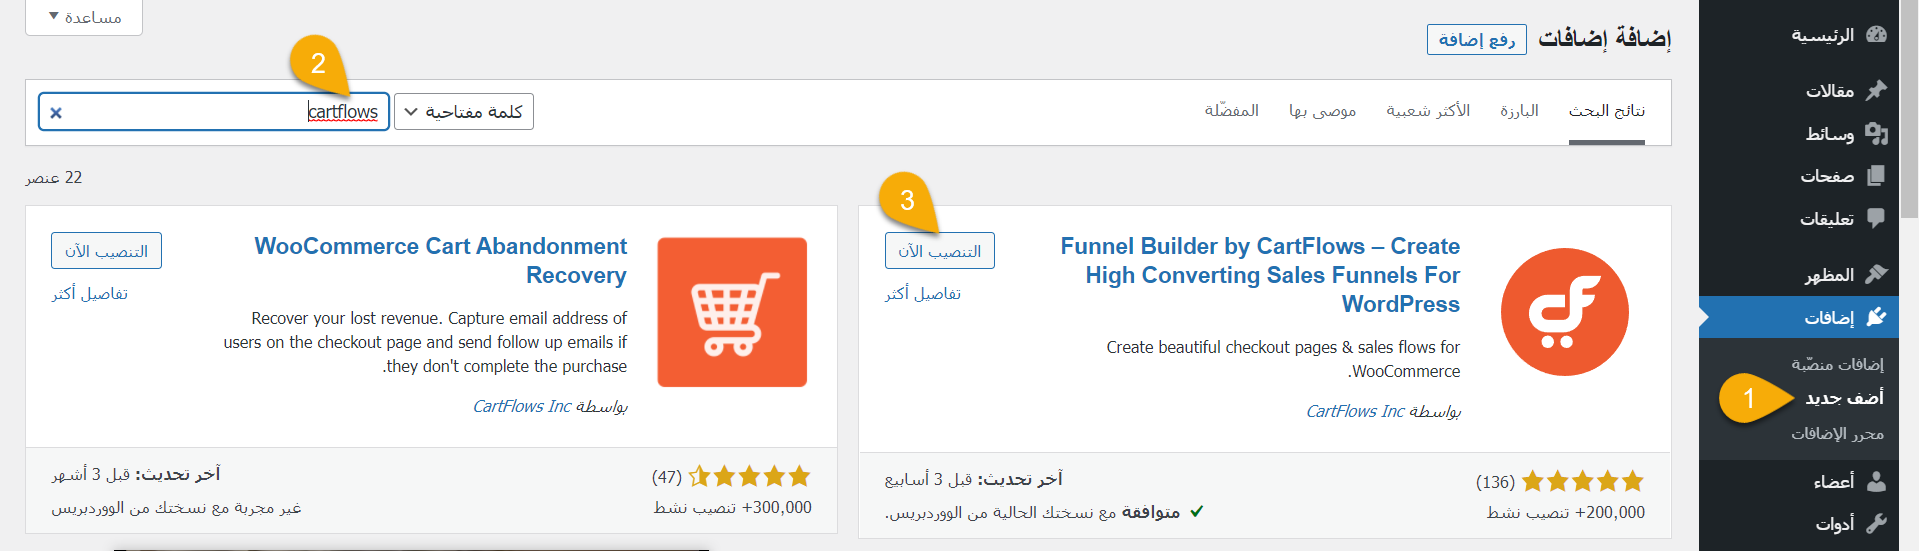Expand the Help (مساعدة) panel
Image resolution: width=1919 pixels, height=551 pixels.
pyautogui.click(x=84, y=17)
